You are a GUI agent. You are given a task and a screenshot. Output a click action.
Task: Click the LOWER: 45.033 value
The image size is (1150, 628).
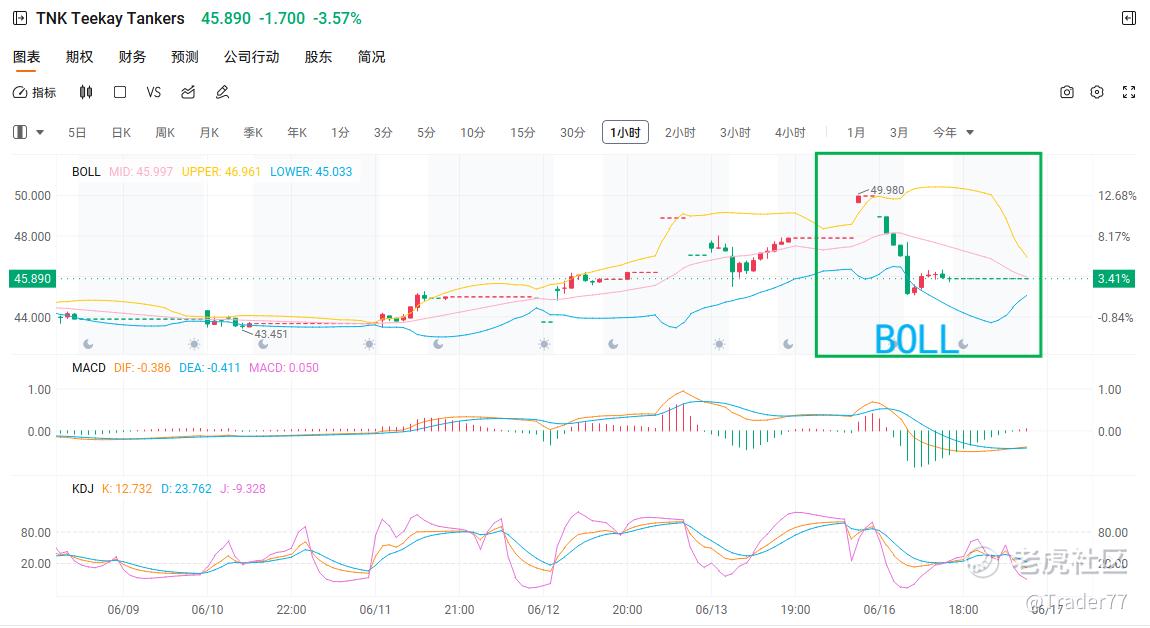(311, 172)
